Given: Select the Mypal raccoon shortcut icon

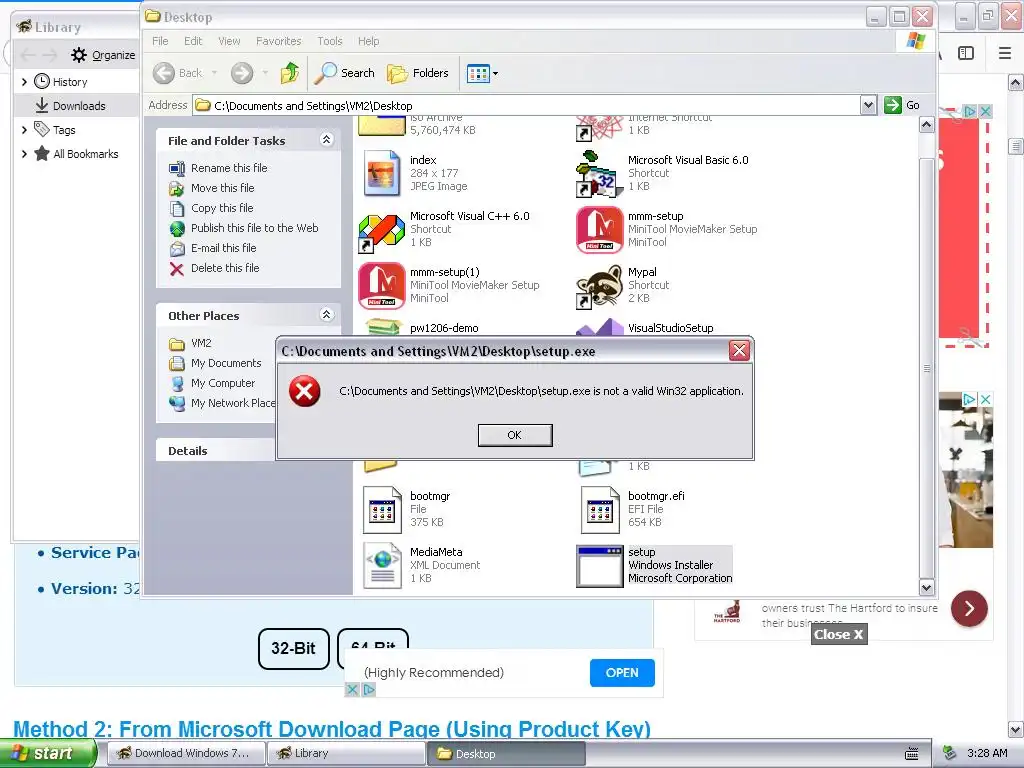Looking at the screenshot, I should 600,286.
